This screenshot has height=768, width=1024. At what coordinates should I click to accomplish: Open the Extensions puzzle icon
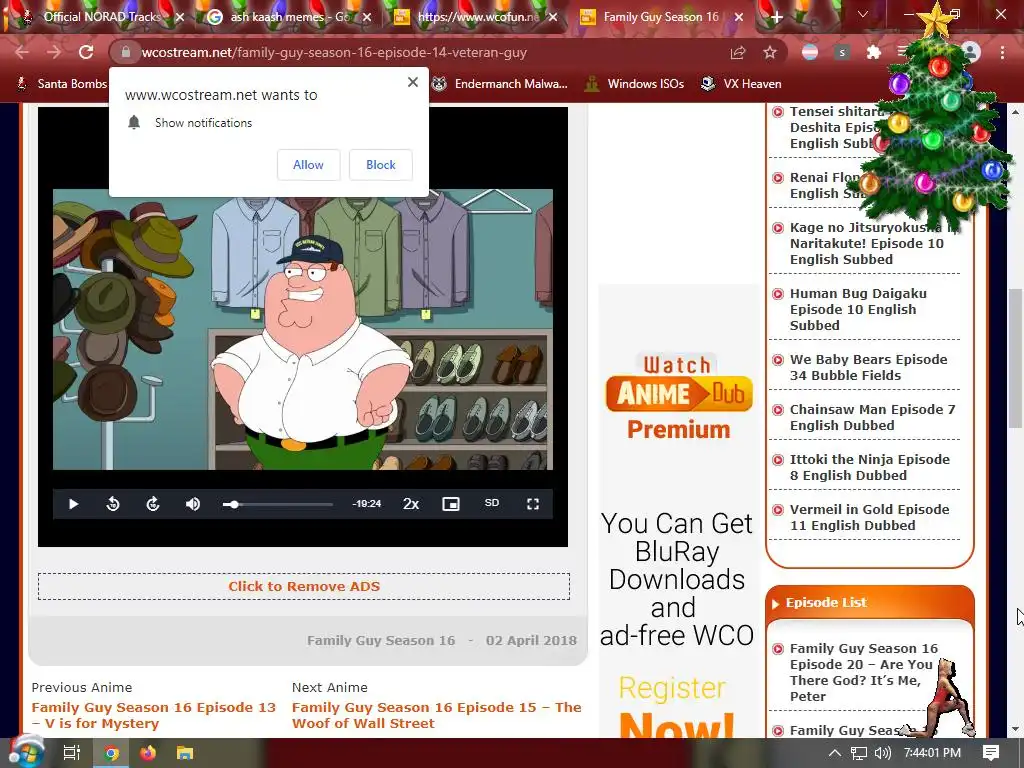coord(873,52)
